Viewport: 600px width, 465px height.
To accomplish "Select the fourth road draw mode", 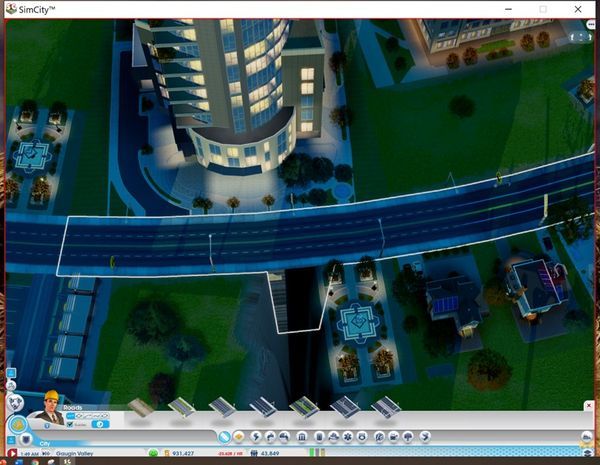I will 96,416.
